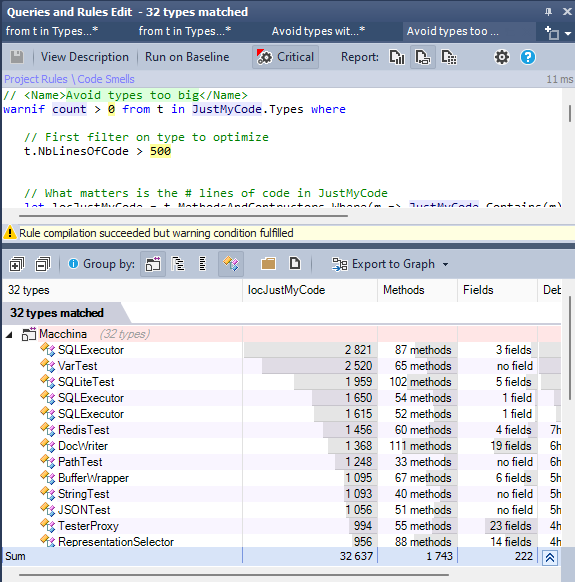Click the save query floppy disk icon
575x582 pixels.
(17, 57)
